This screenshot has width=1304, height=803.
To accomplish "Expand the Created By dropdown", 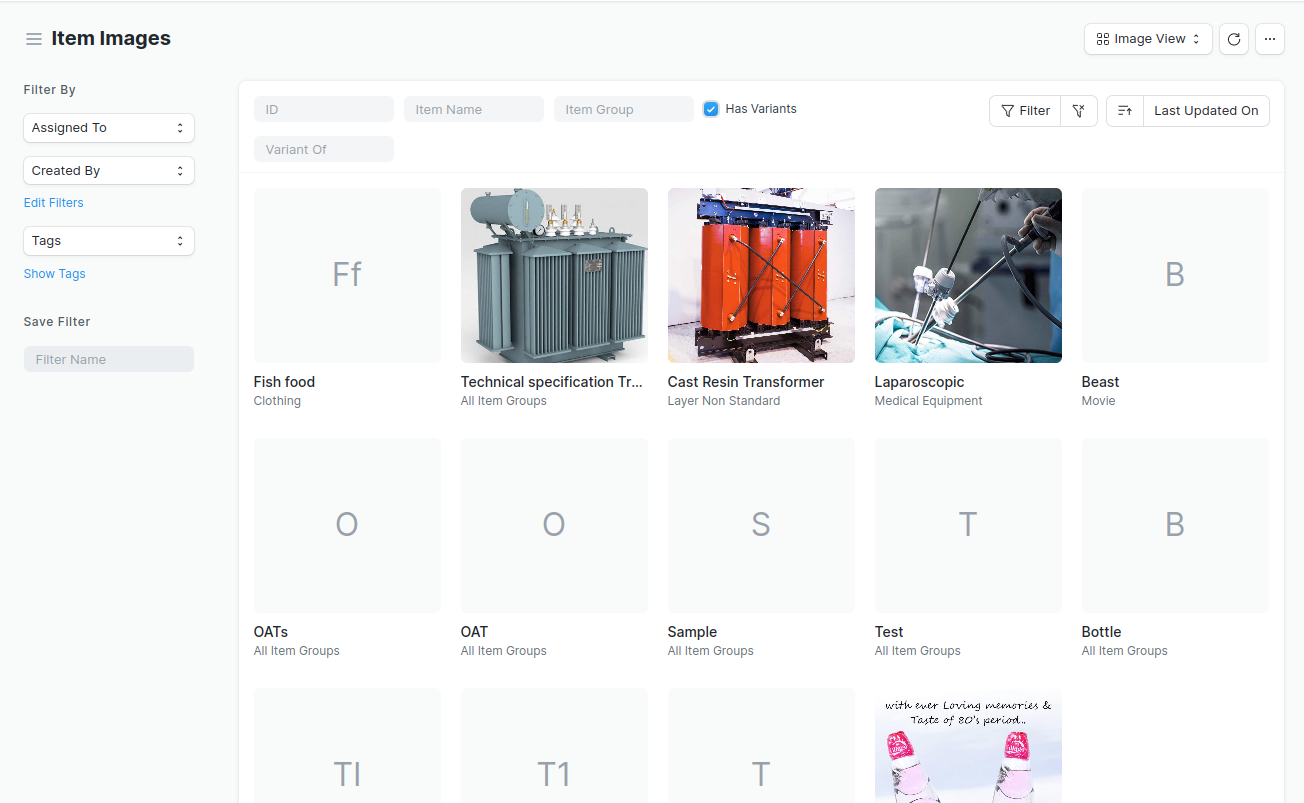I will tap(109, 171).
